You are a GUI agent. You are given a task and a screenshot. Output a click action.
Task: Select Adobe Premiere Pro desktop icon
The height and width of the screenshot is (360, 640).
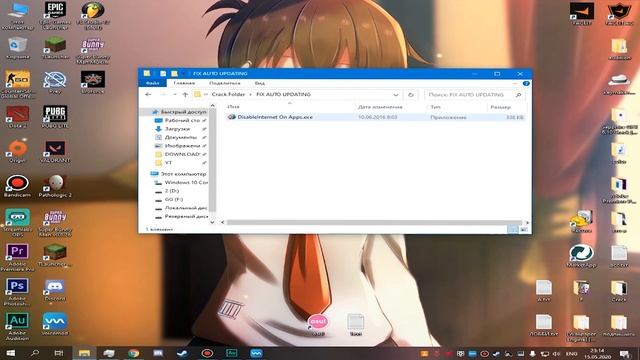17,258
